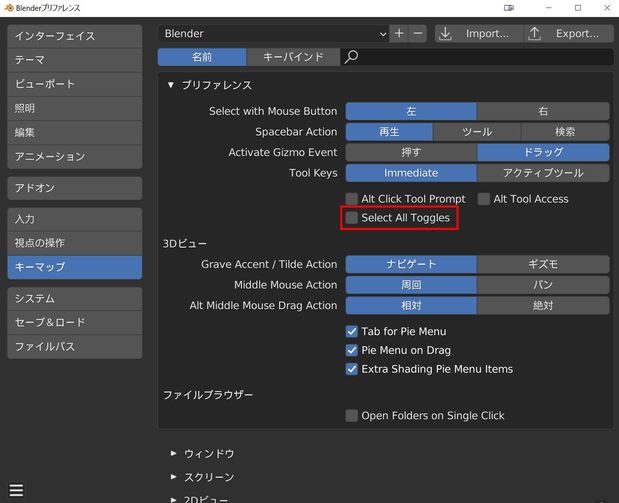Viewport: 619px width, 503px height.
Task: Enable Open Folders on Single Click
Action: 351,415
